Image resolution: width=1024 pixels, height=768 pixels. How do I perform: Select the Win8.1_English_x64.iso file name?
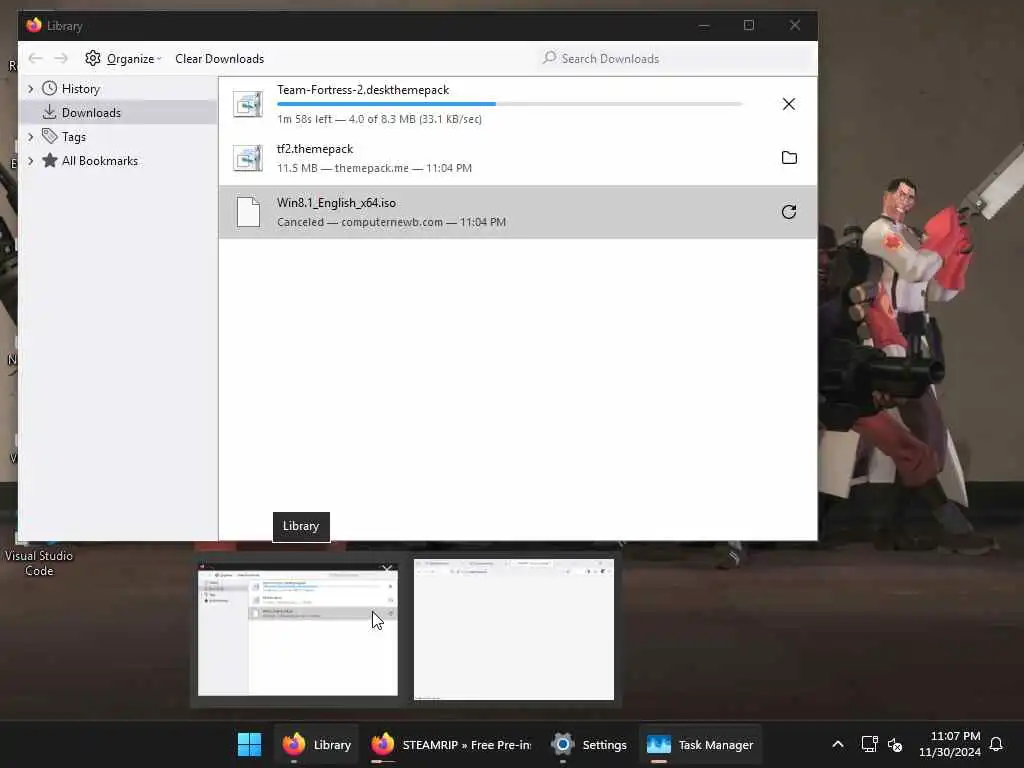pos(336,203)
